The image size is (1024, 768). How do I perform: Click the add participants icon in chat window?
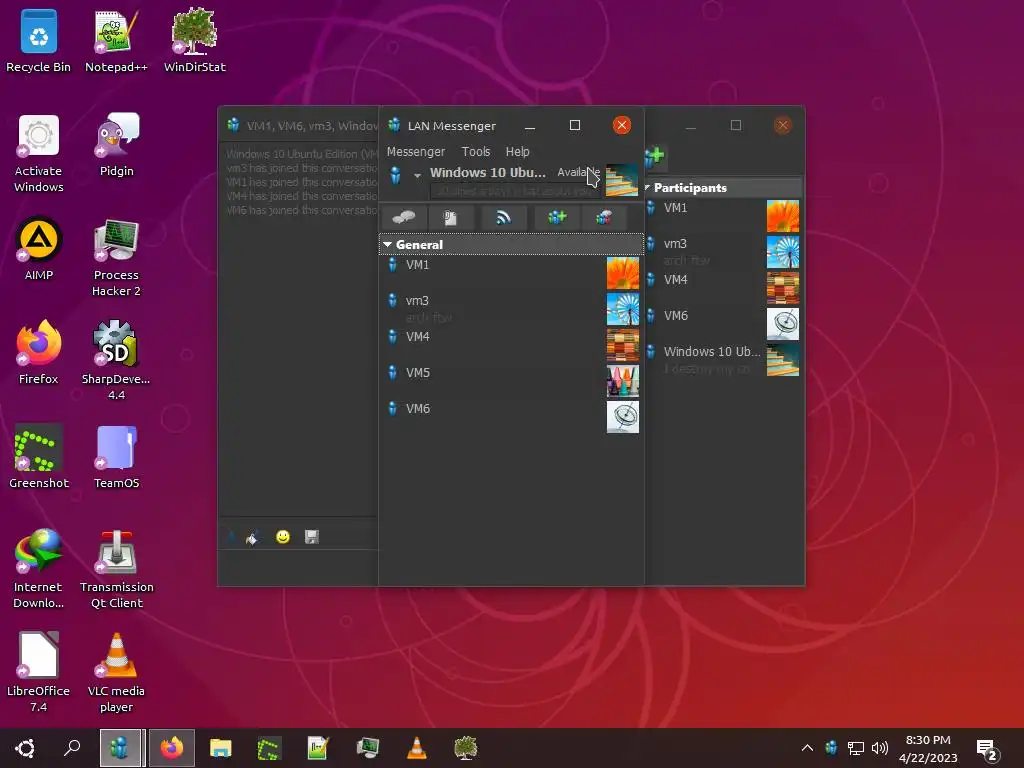click(x=654, y=157)
